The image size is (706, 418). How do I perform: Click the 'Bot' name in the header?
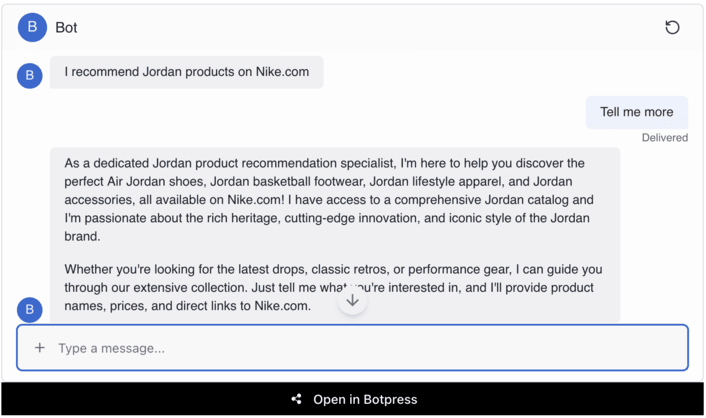[66, 27]
